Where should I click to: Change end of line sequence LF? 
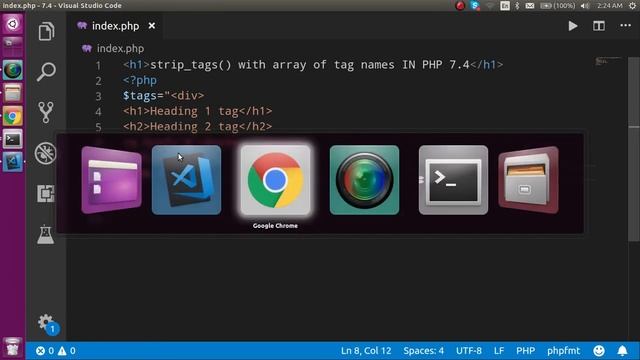click(499, 351)
